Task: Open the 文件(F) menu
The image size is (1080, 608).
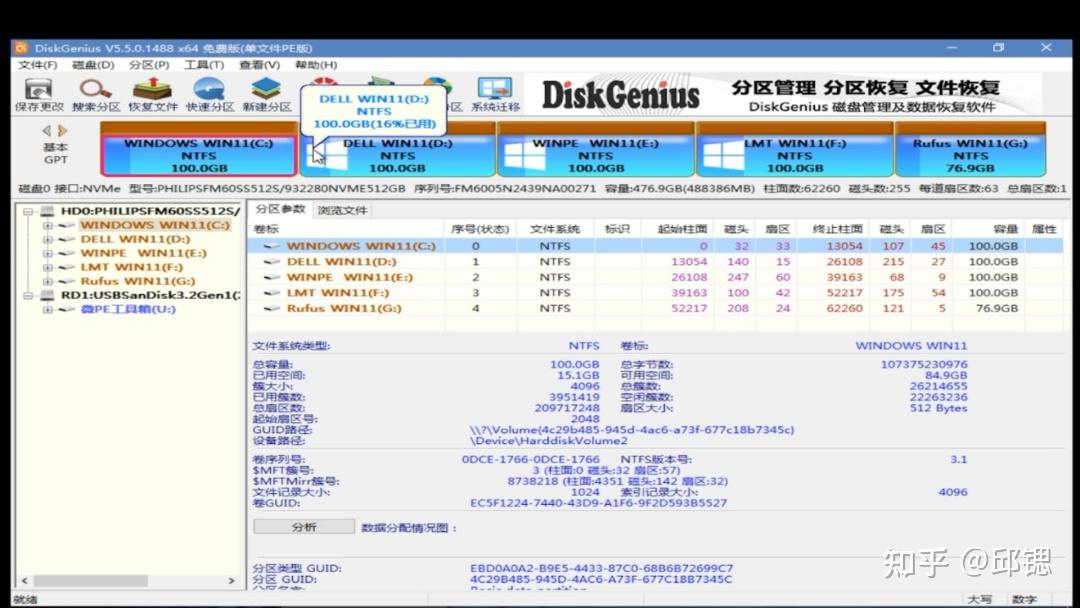Action: click(37, 65)
